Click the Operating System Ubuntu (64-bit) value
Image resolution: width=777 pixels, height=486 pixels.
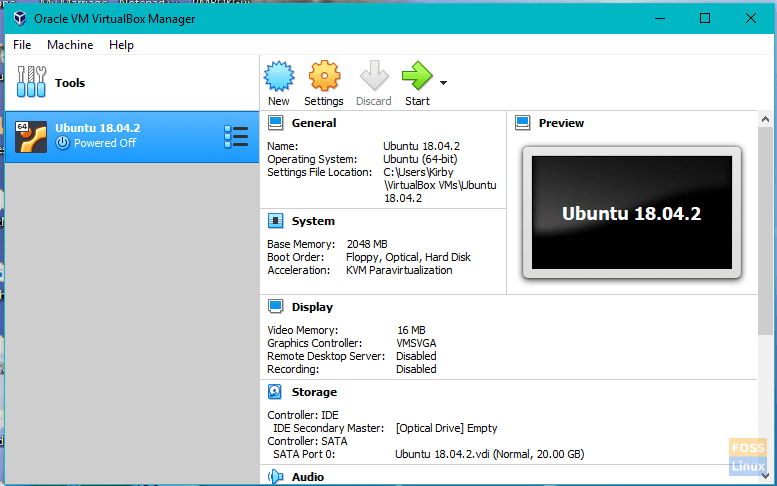(x=420, y=159)
